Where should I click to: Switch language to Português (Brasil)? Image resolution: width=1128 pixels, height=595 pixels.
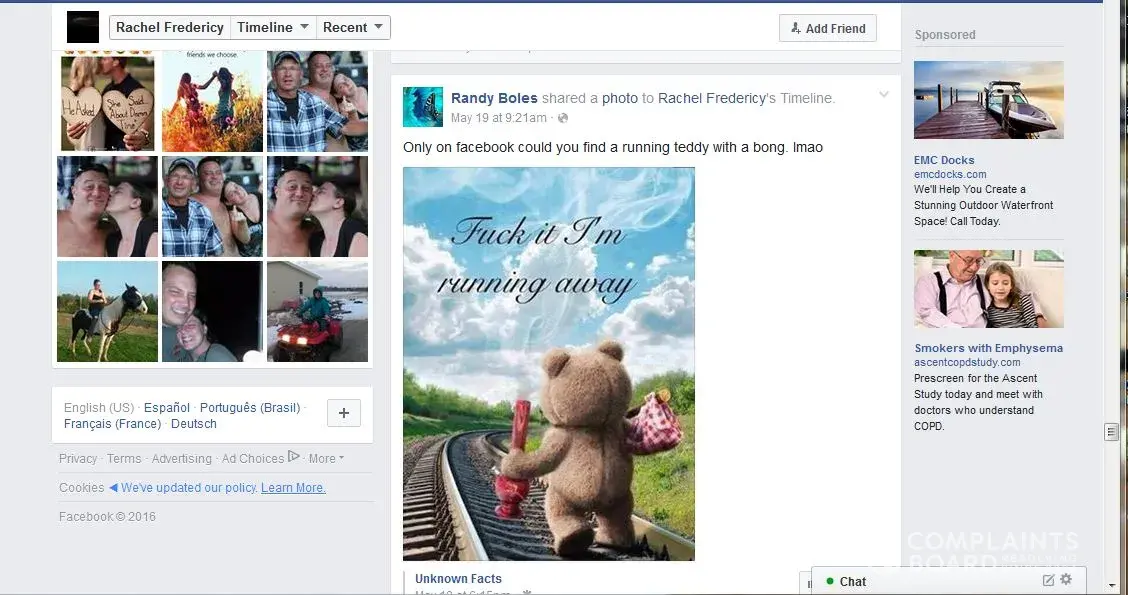pos(250,407)
